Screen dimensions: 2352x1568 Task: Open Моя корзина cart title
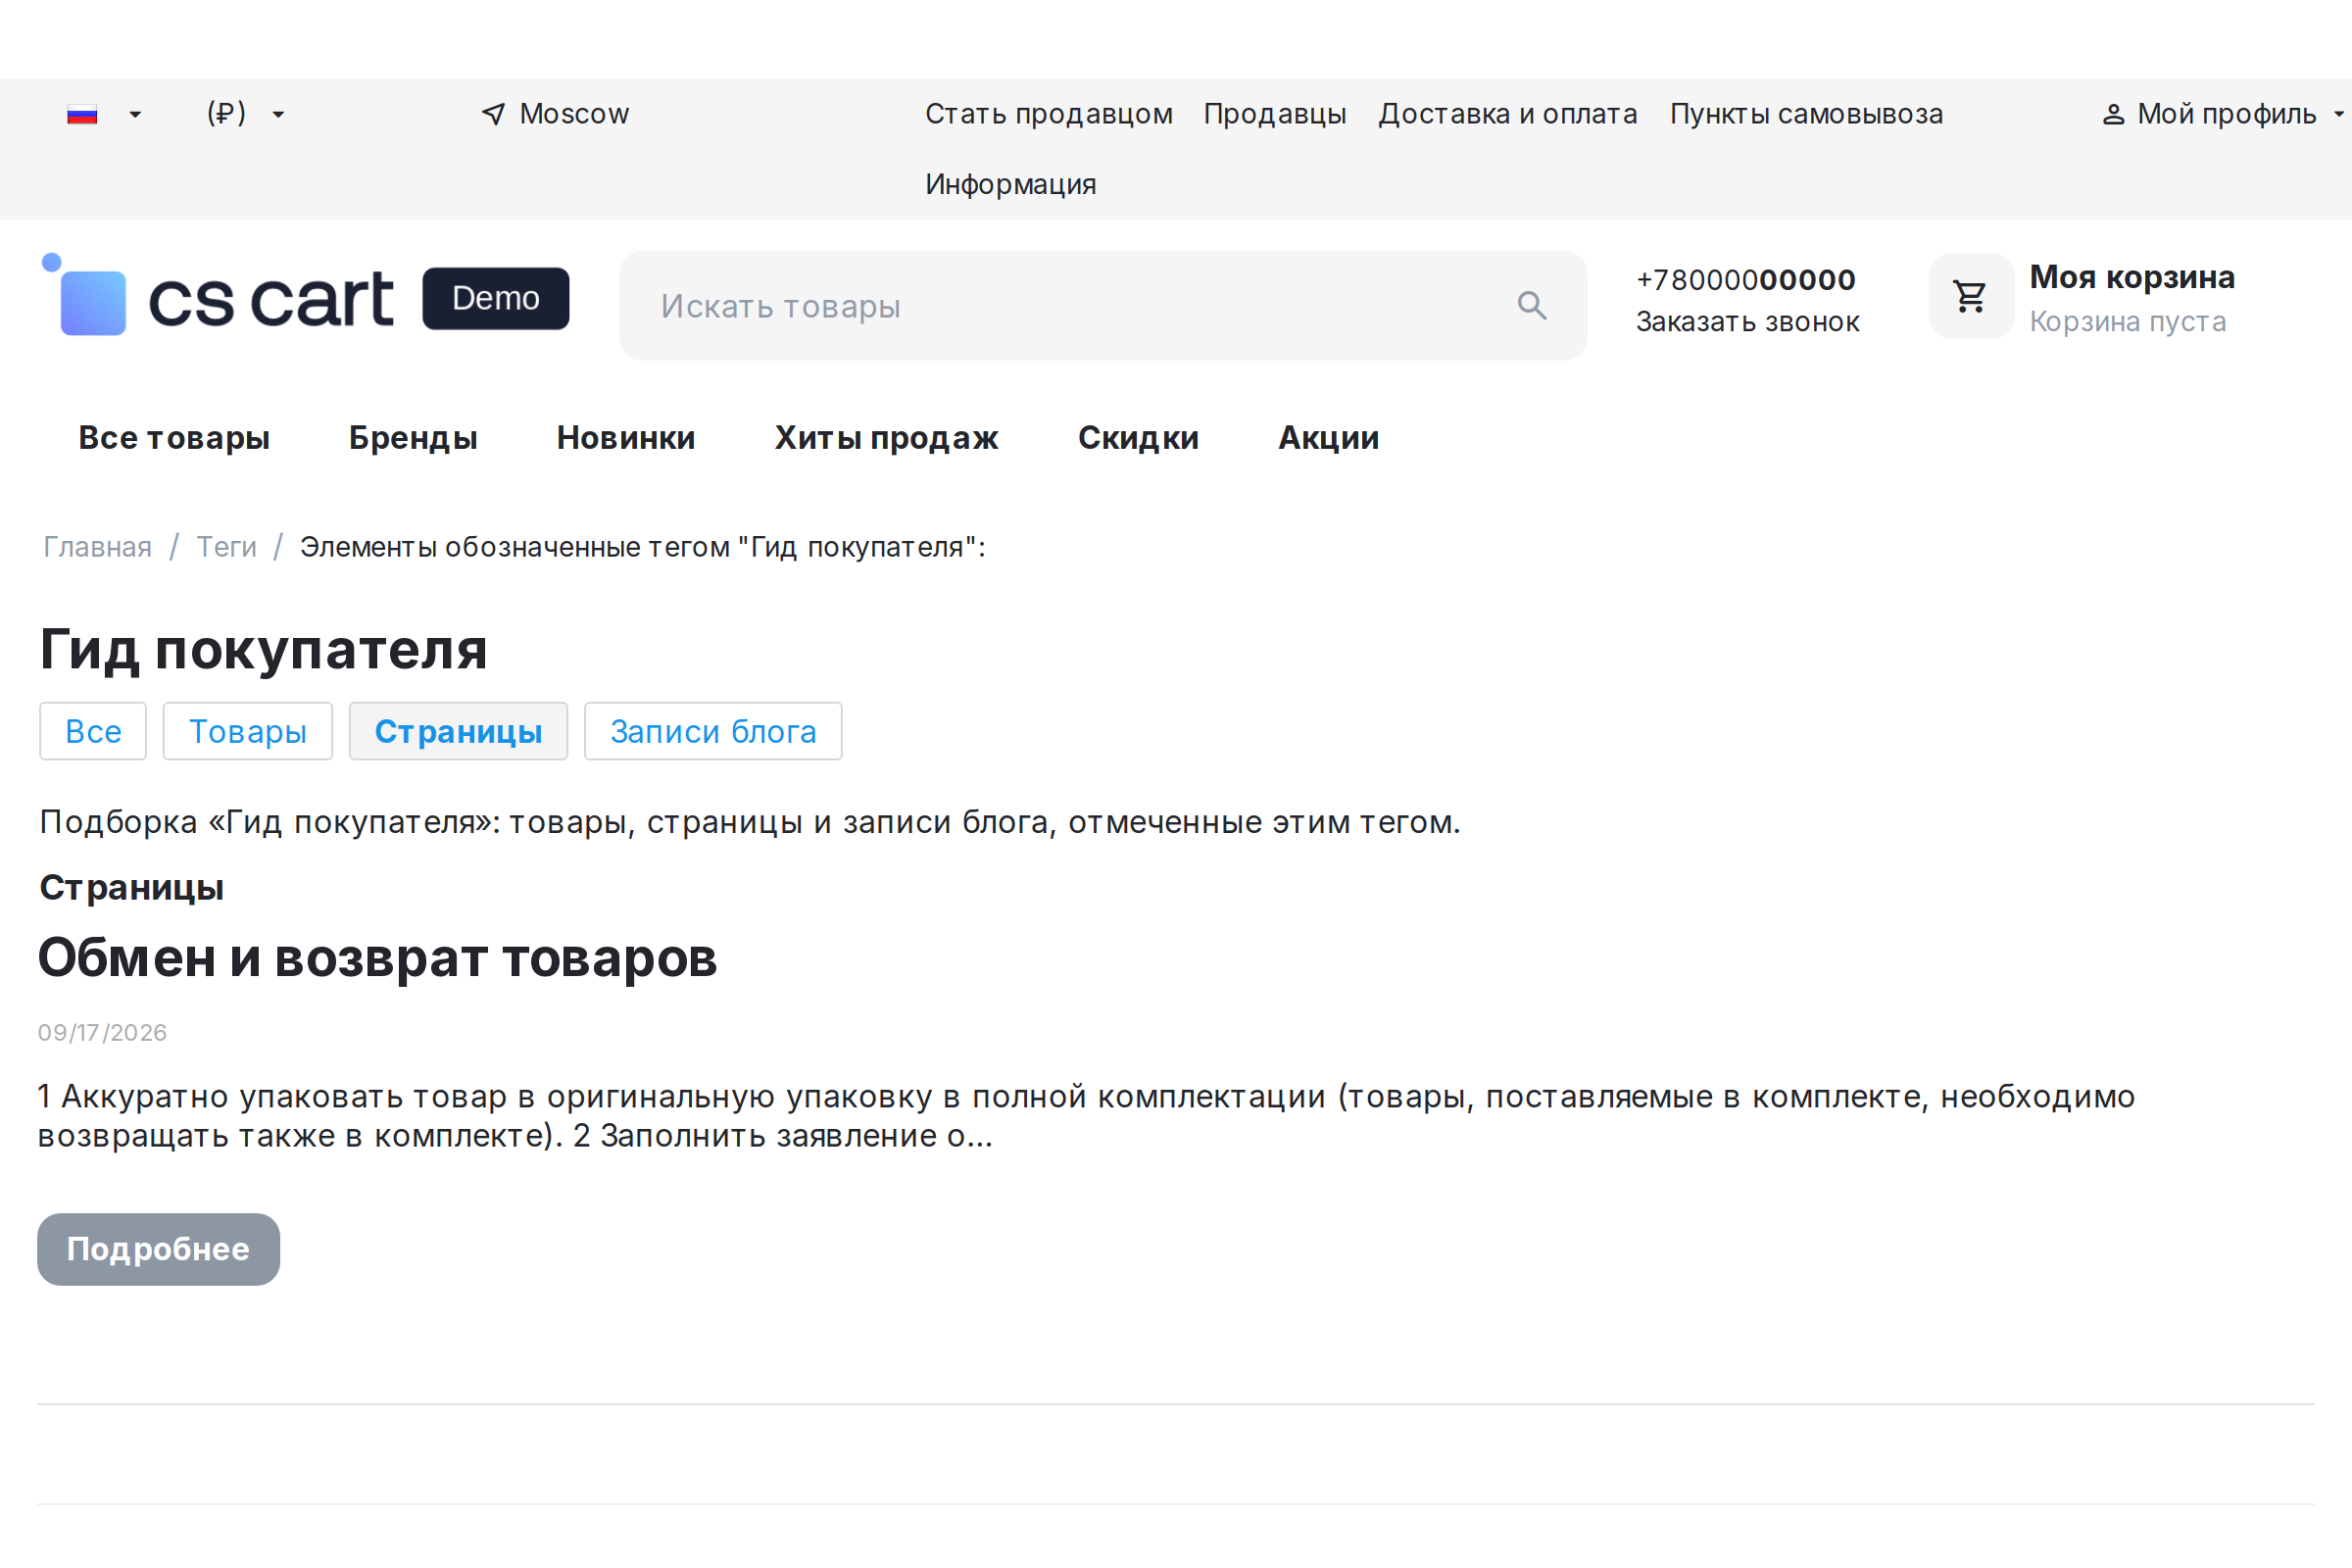[2131, 277]
